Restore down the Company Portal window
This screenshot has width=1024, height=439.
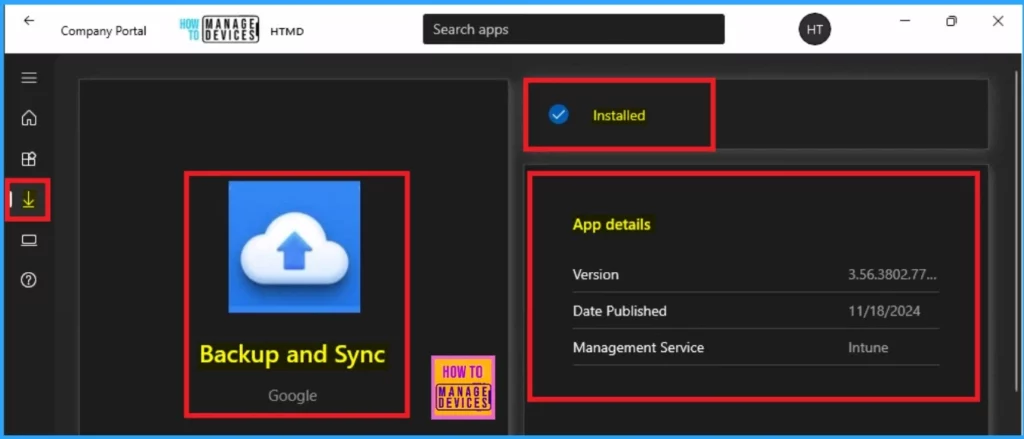952,21
